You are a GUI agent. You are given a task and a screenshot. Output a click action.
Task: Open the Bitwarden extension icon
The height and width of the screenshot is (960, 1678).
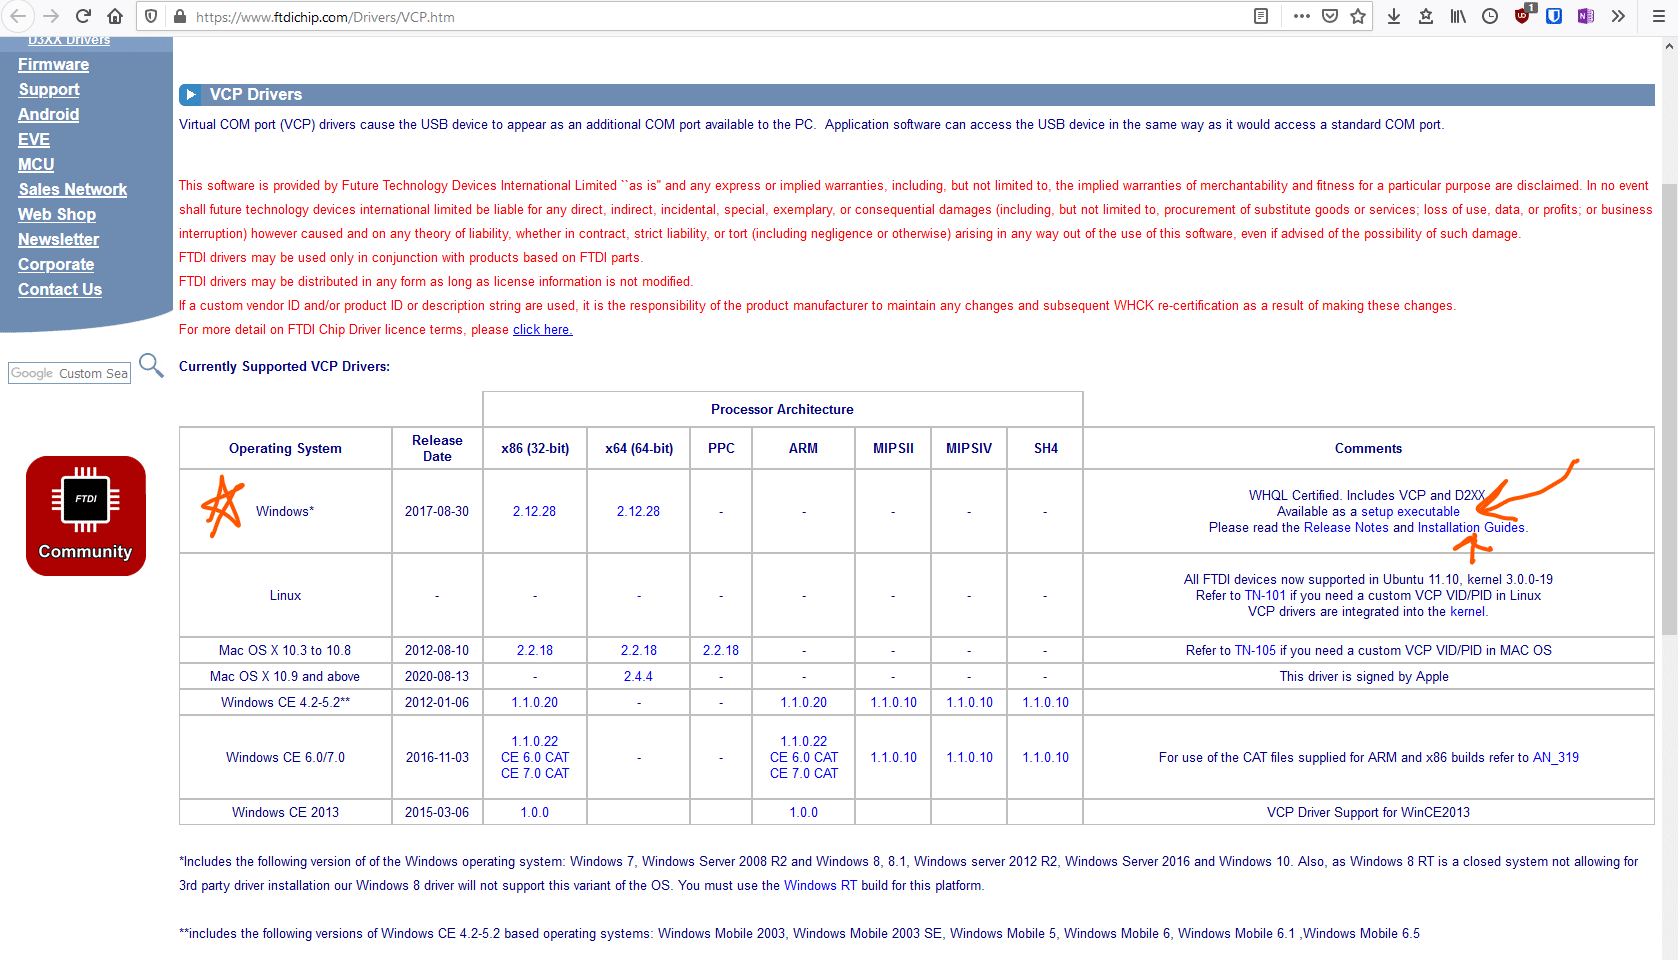pos(1554,16)
